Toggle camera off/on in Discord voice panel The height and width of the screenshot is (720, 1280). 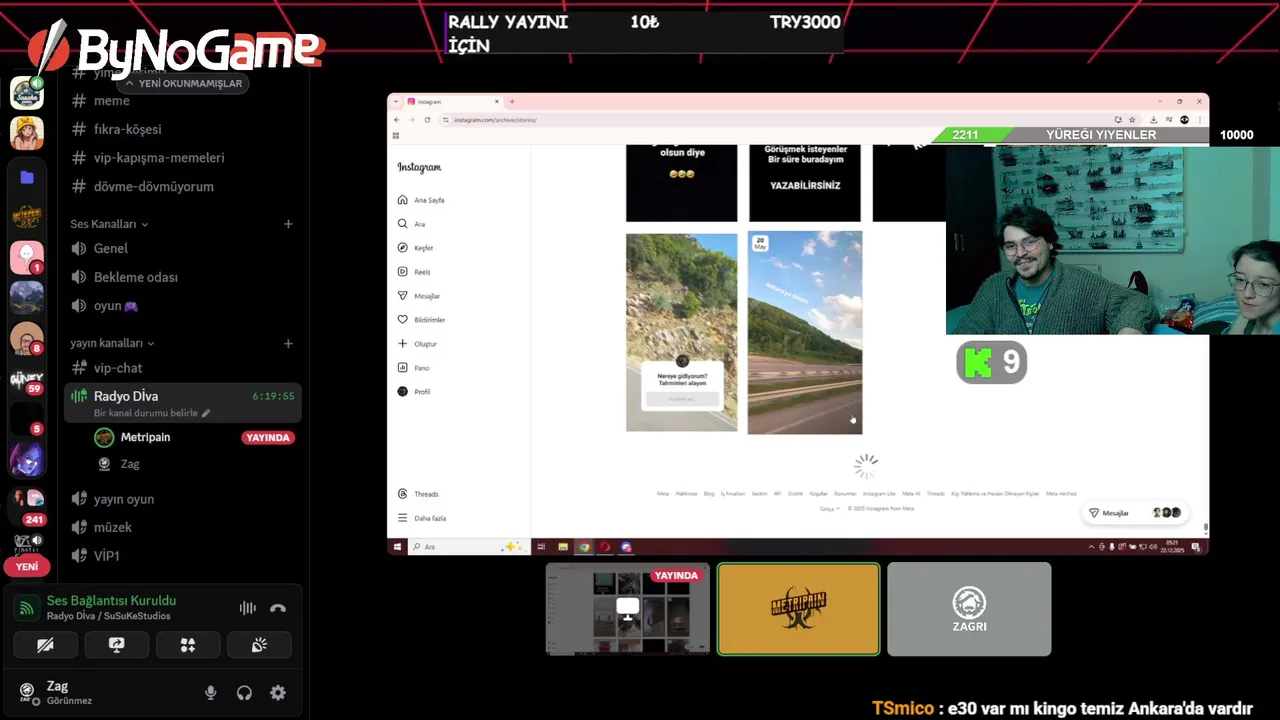point(45,645)
